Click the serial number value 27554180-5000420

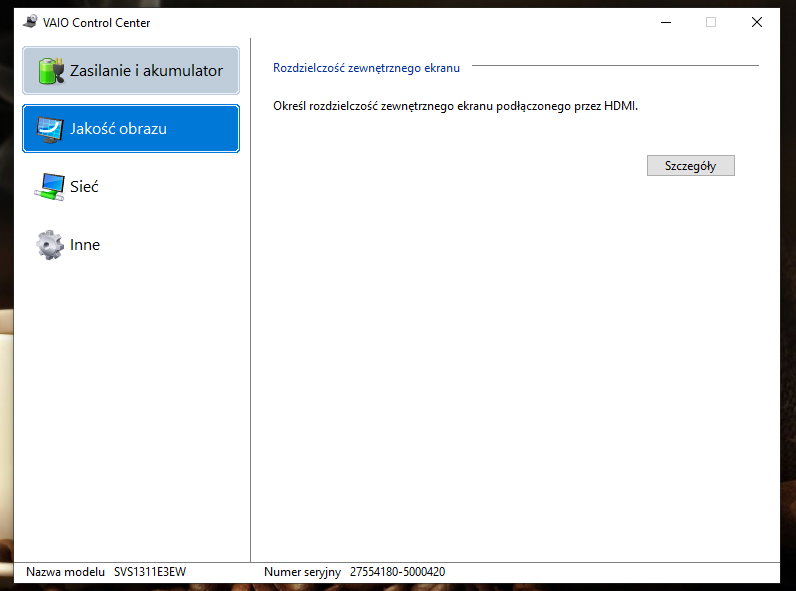[x=397, y=572]
